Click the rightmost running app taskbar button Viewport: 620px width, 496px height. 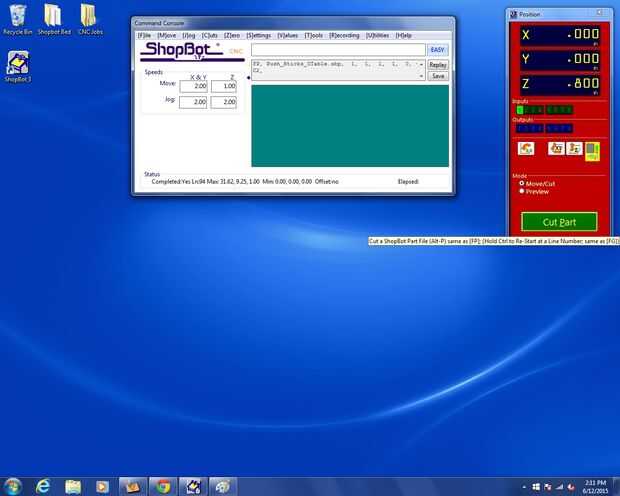click(x=223, y=487)
